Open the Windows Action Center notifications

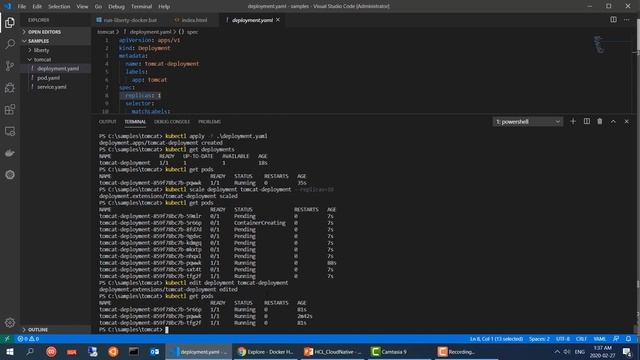pyautogui.click(x=627, y=351)
